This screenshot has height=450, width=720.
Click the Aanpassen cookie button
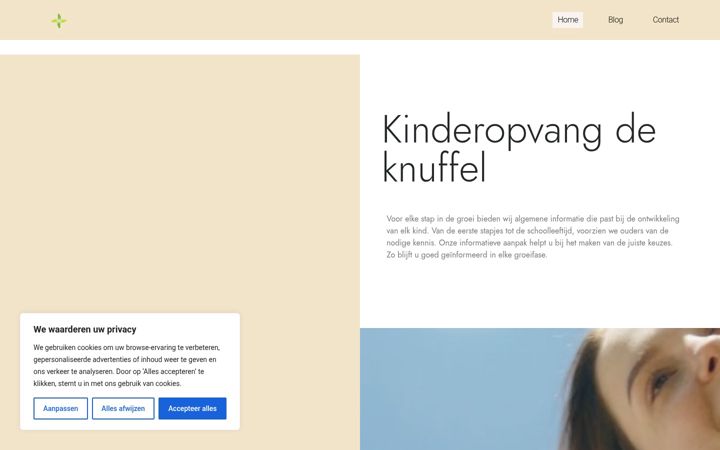tap(61, 408)
